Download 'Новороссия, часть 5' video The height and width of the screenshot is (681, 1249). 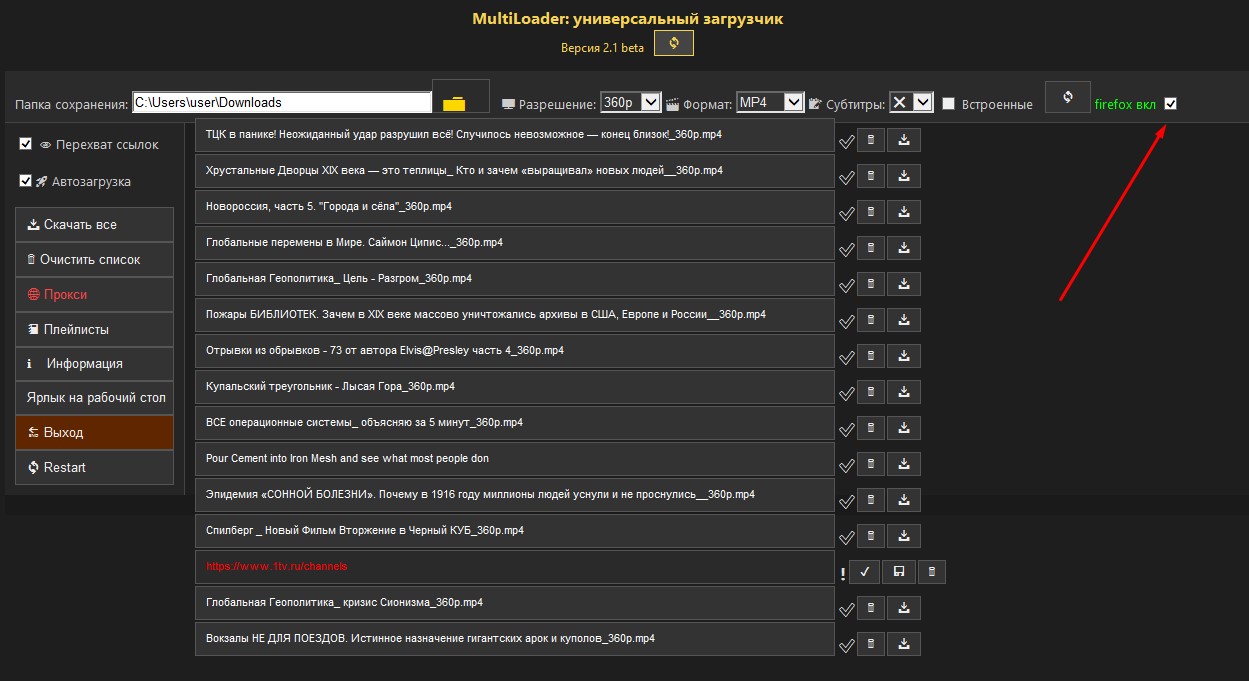pyautogui.click(x=904, y=212)
